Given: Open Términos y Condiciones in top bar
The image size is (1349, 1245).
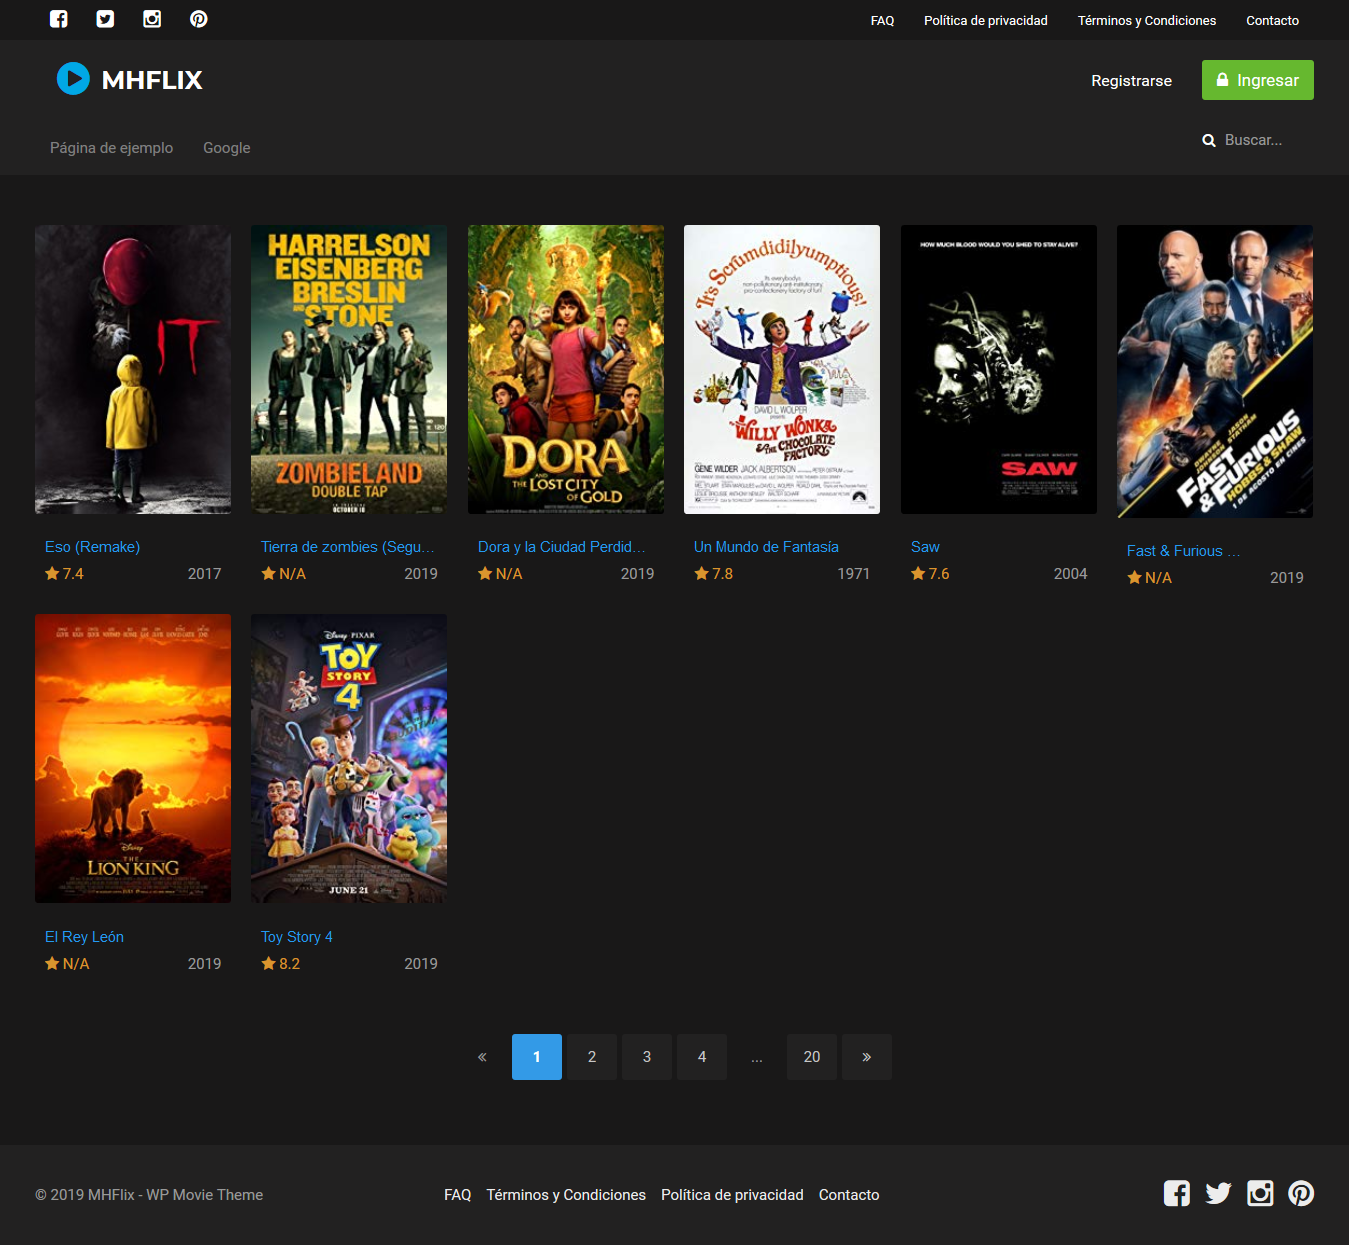Looking at the screenshot, I should coord(1147,20).
